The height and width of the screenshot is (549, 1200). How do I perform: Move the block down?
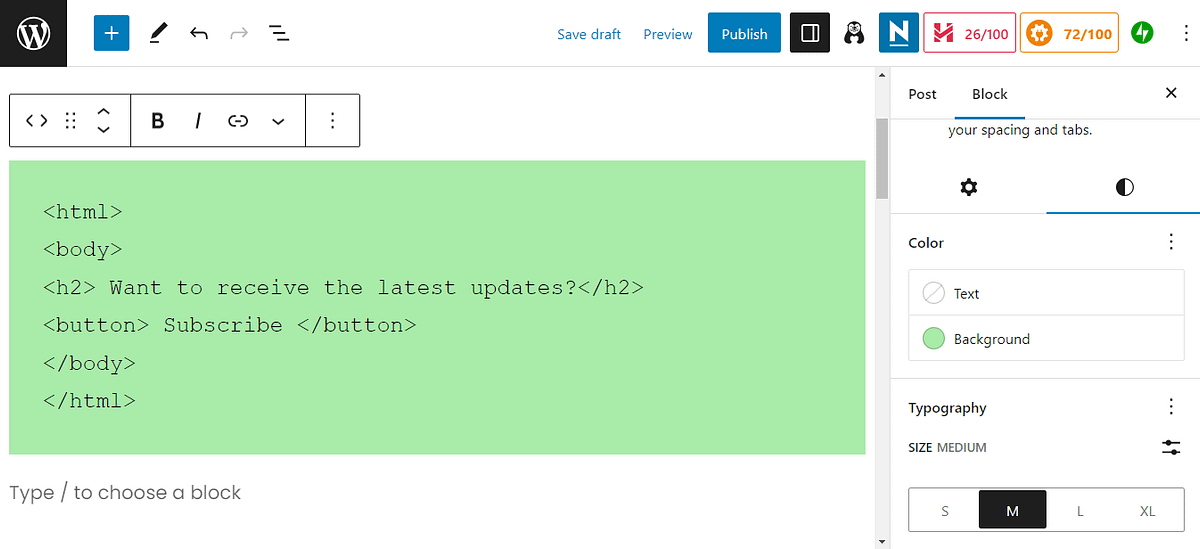point(103,130)
